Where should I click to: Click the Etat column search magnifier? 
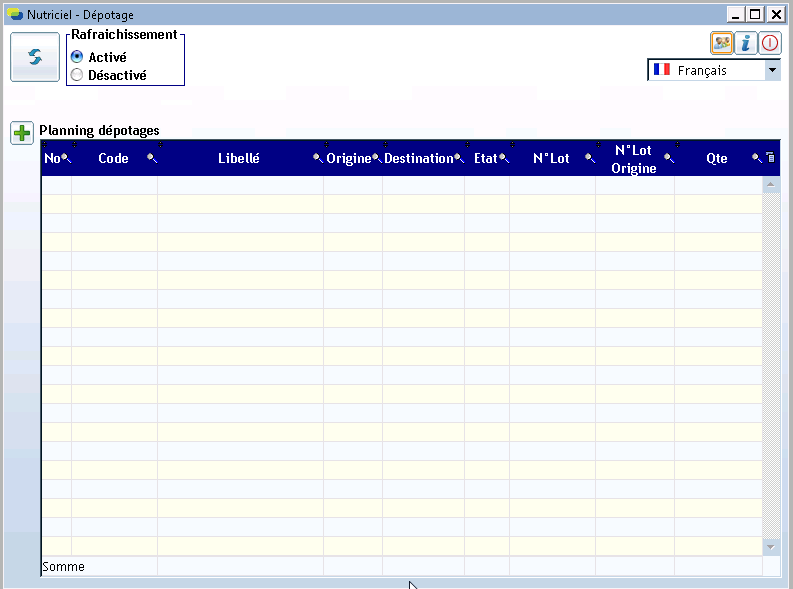[504, 159]
